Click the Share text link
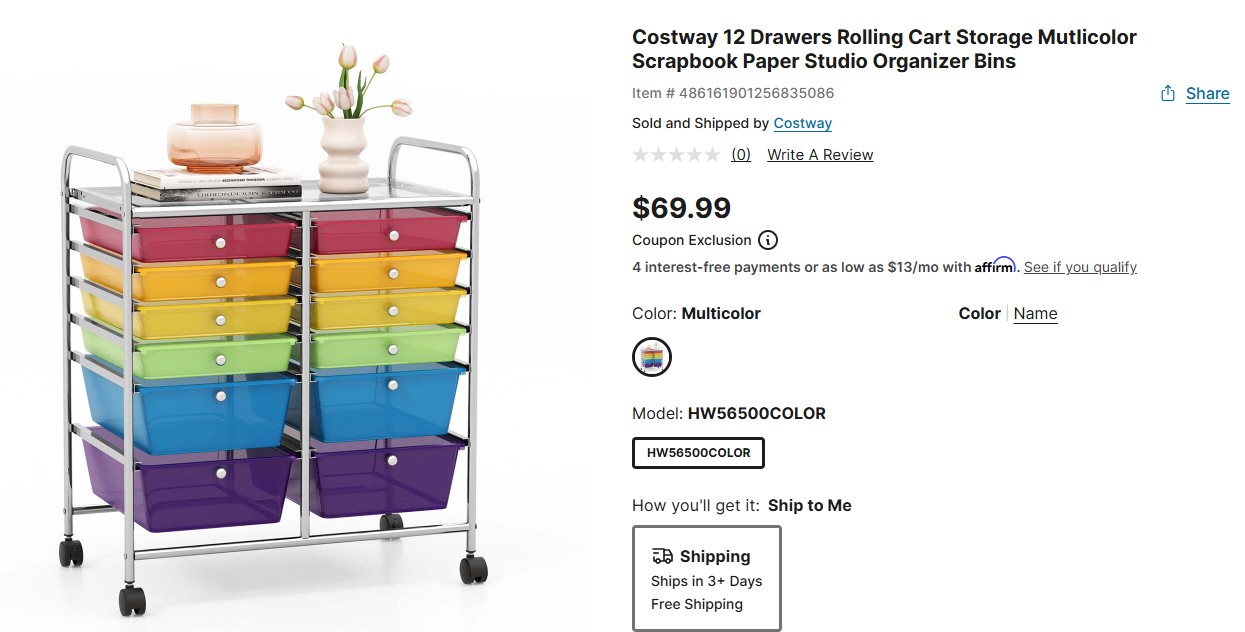1245x632 pixels. click(x=1207, y=93)
